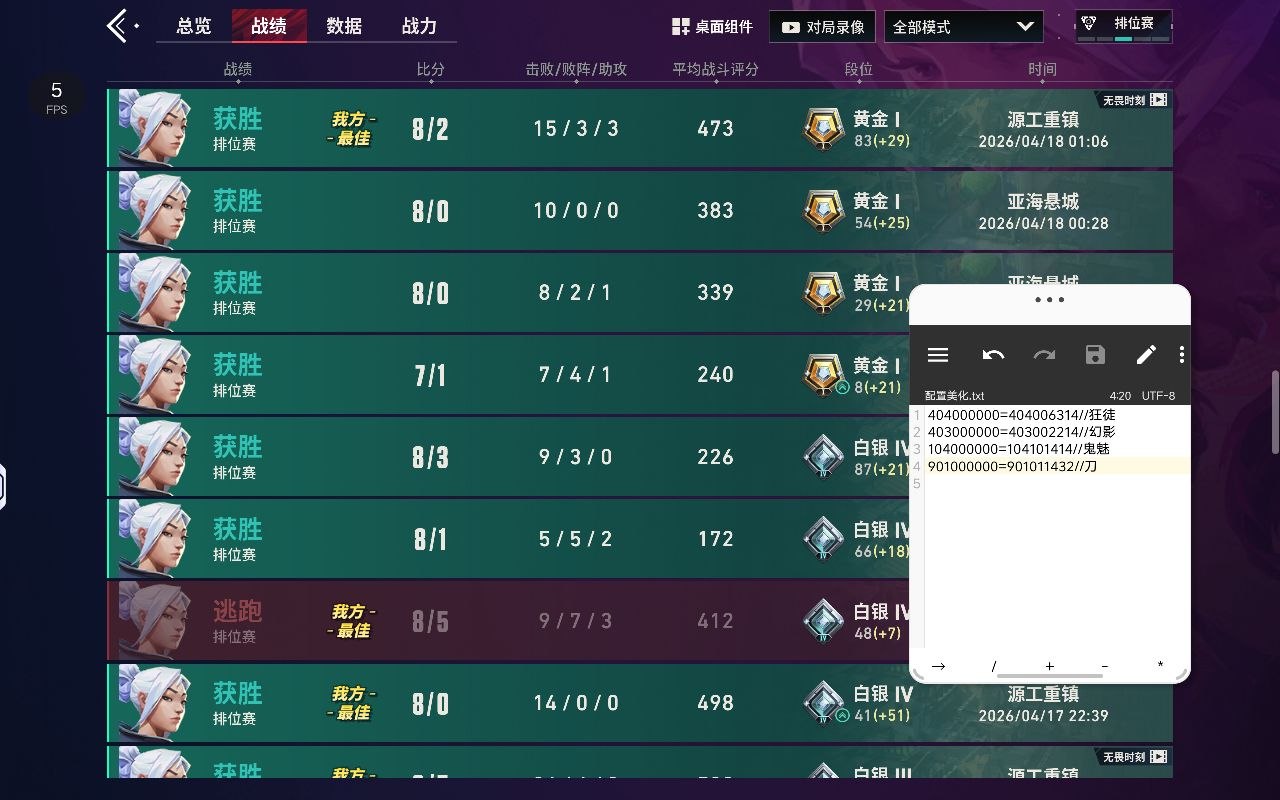
Task: Undo the last edit in text editor
Action: pyautogui.click(x=993, y=355)
